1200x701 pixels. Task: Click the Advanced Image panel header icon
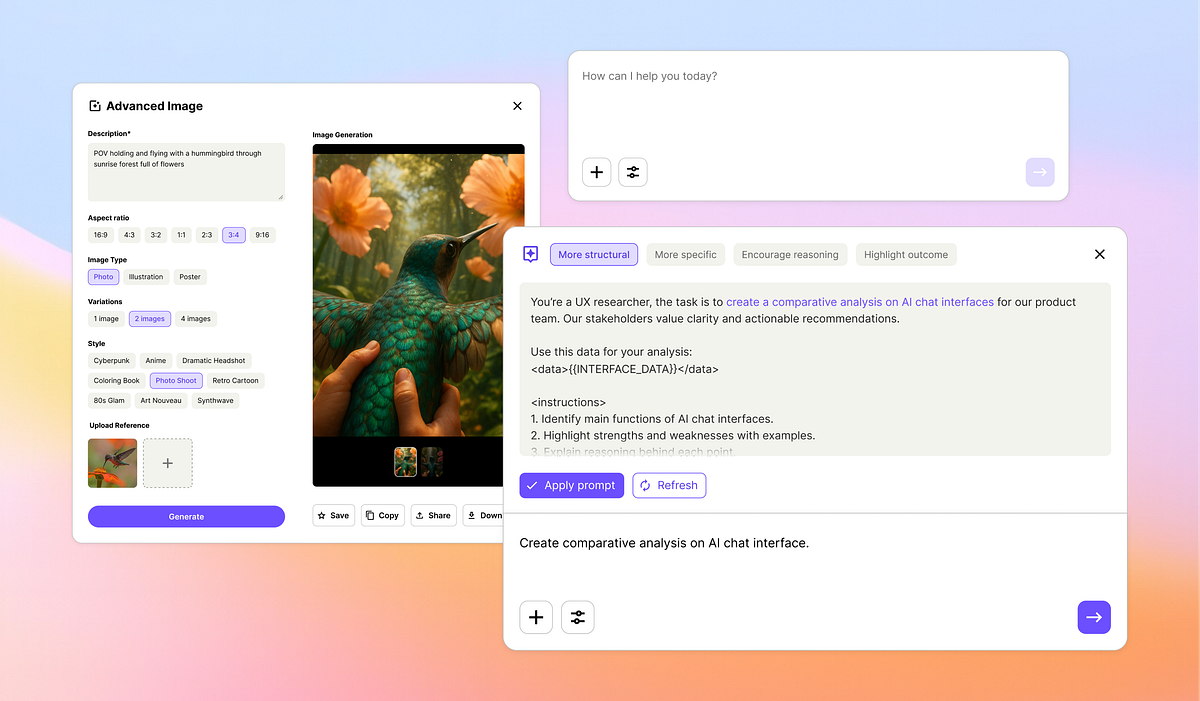click(95, 105)
